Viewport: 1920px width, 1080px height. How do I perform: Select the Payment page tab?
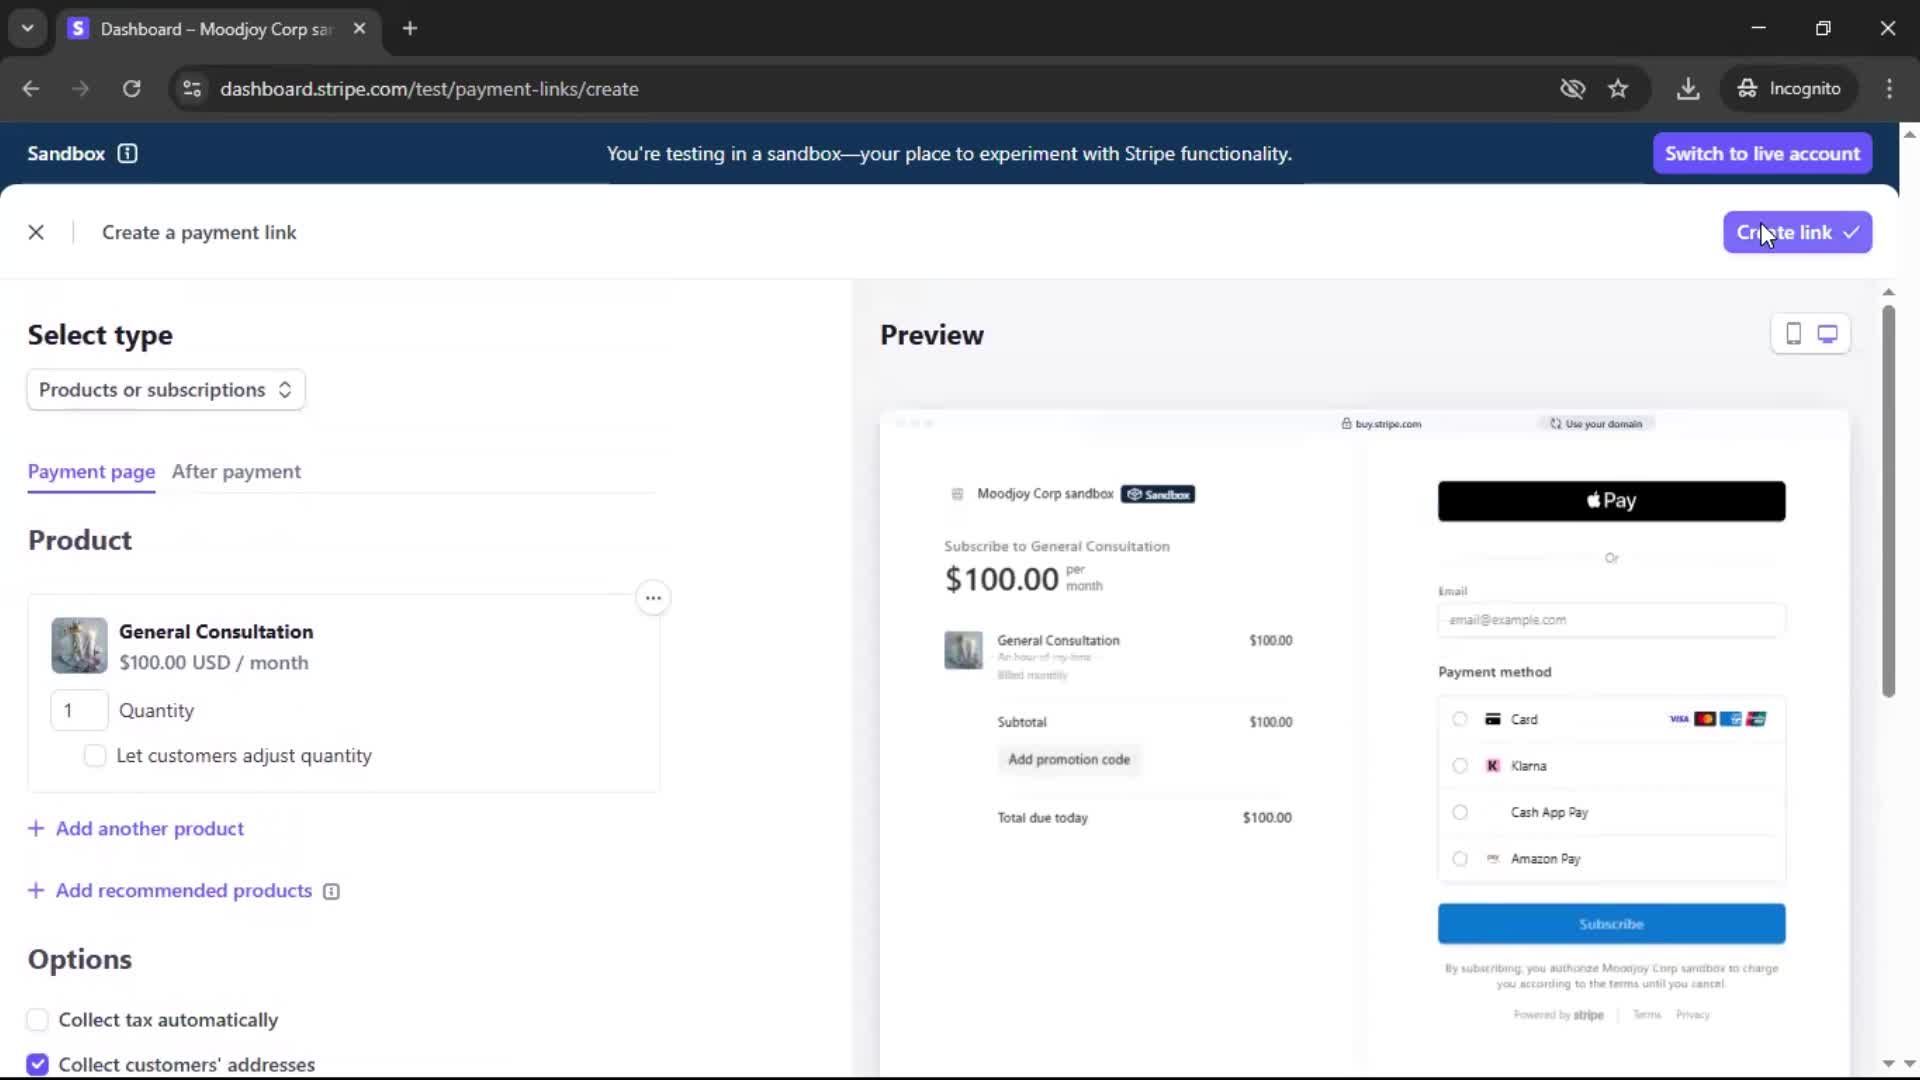coord(91,471)
